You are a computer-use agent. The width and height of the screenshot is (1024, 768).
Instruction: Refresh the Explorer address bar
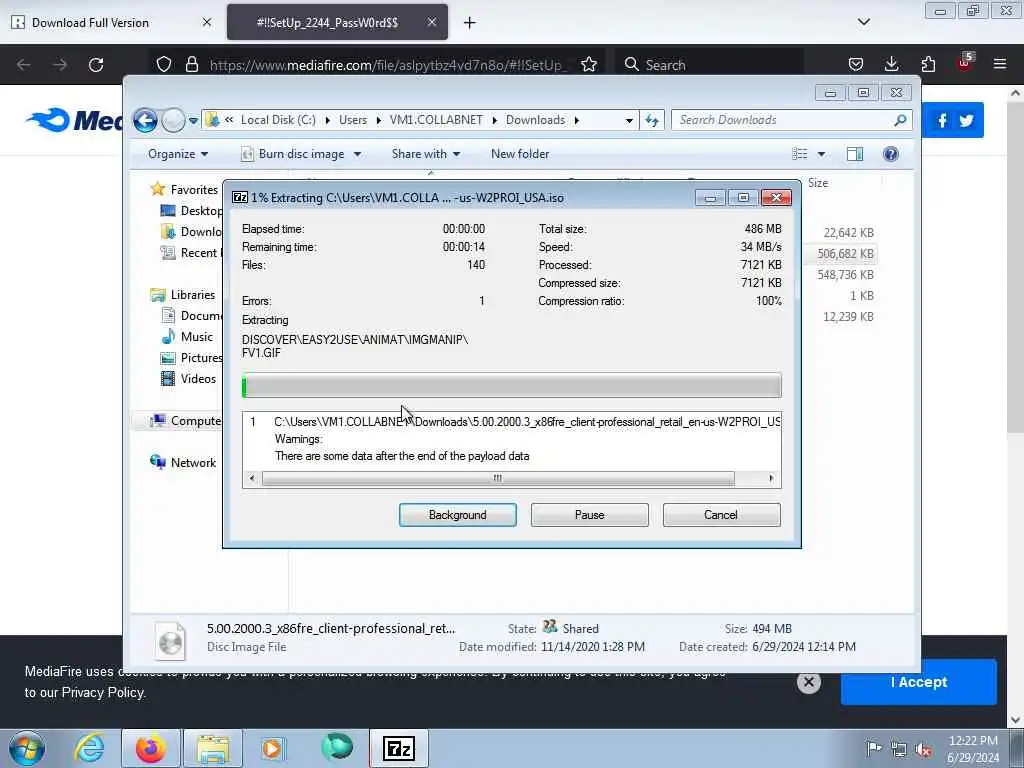(652, 120)
